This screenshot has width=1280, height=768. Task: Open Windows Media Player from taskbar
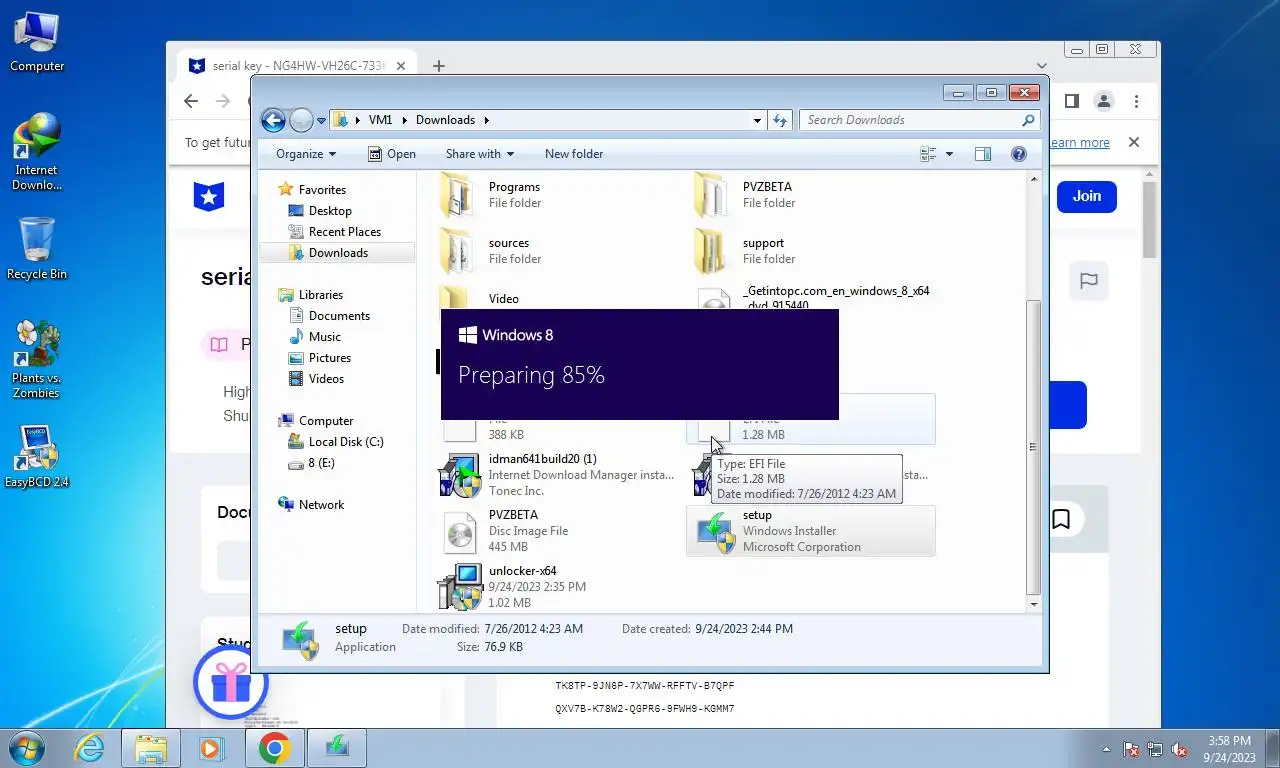[x=210, y=748]
